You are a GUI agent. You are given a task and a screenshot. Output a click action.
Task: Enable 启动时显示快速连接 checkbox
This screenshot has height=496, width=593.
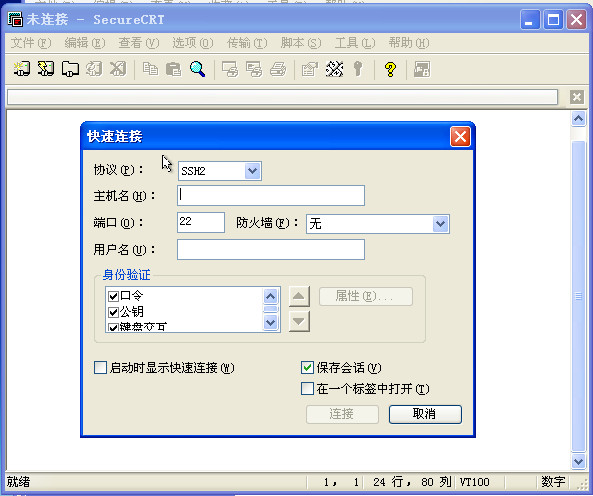[100, 367]
